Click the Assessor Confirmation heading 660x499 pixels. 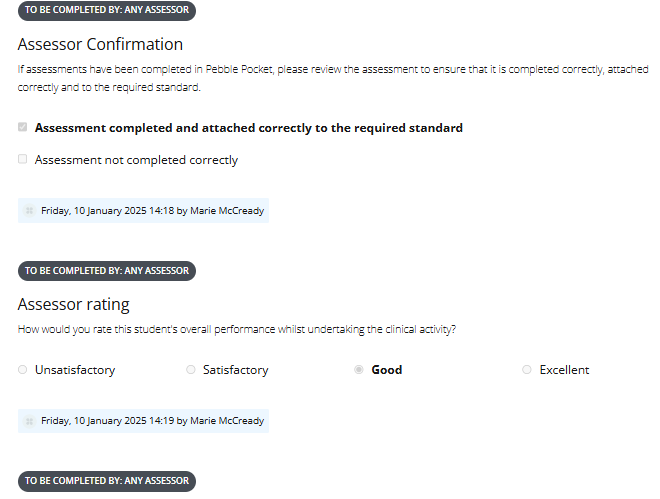100,44
